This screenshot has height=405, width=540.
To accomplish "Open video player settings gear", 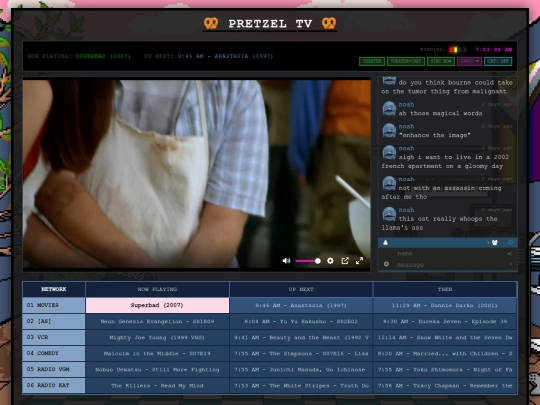I will point(330,261).
